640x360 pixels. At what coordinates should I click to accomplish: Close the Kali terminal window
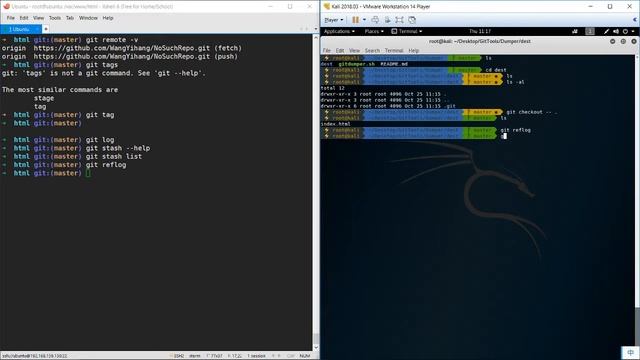point(634,41)
